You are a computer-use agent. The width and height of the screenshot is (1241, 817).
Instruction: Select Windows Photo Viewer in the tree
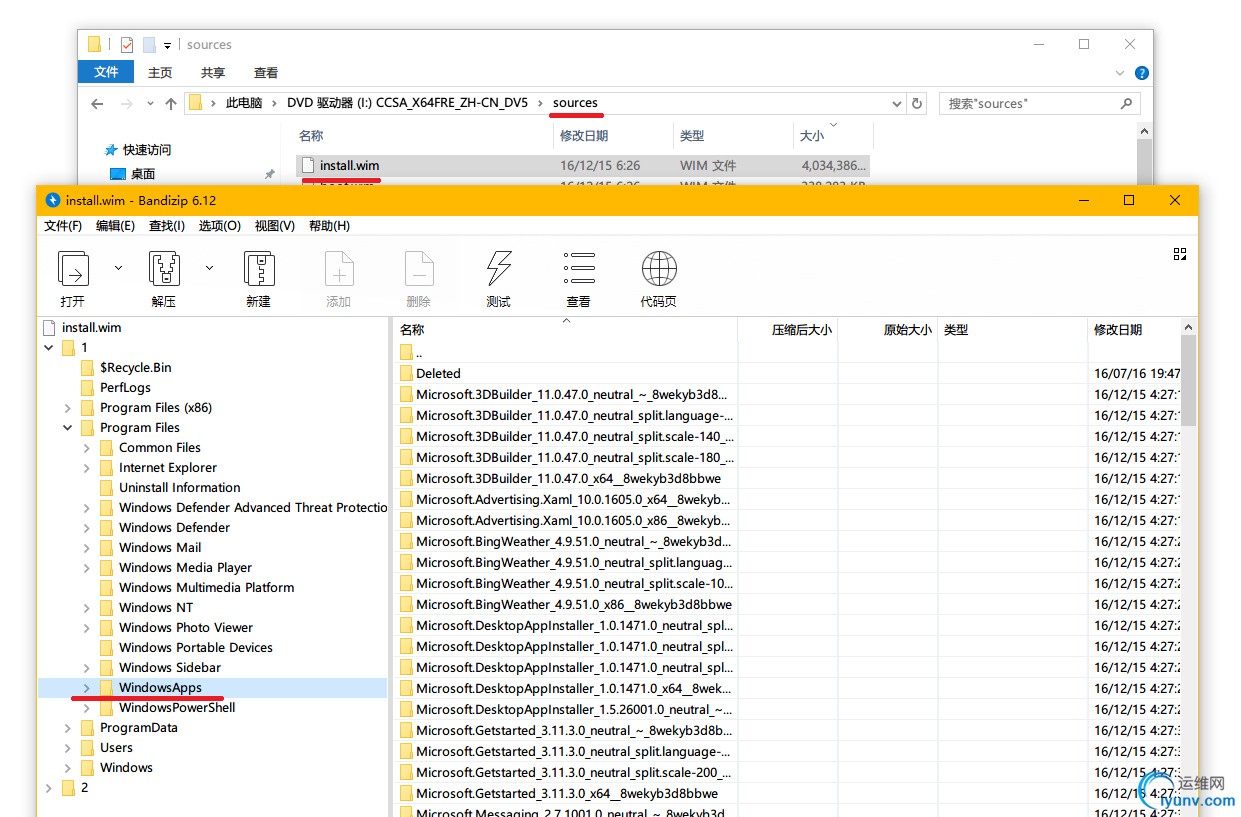click(186, 627)
